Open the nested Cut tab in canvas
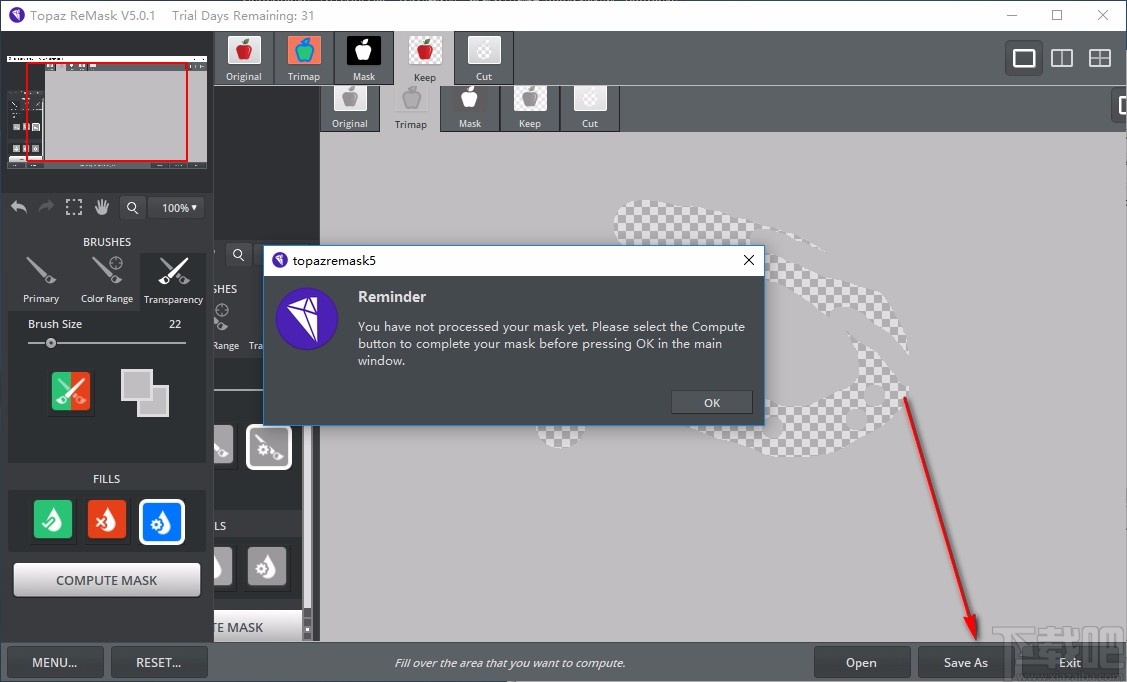Screen dimensions: 1127x682 point(589,108)
